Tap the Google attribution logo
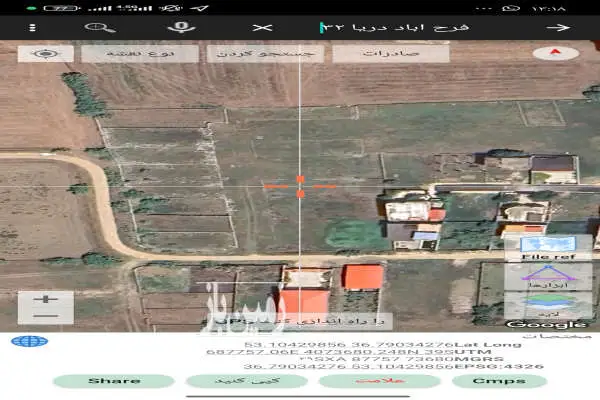Image resolution: width=600 pixels, height=400 pixels. coord(546,325)
